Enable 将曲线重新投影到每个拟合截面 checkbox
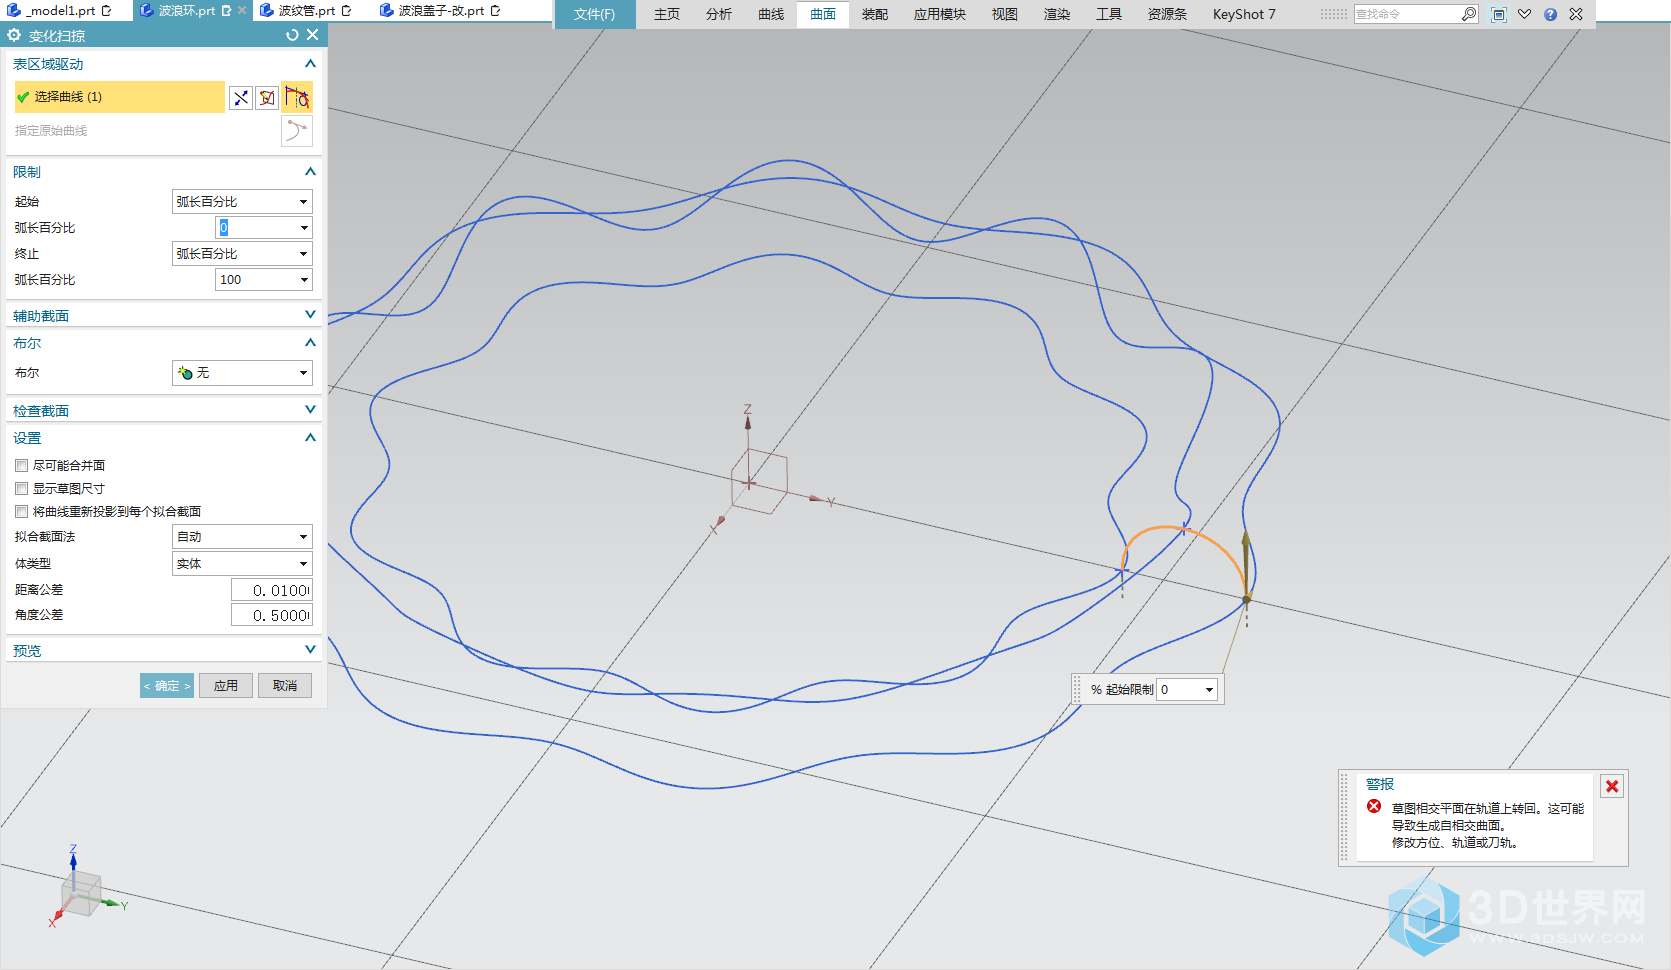Image resolution: width=1671 pixels, height=970 pixels. click(x=21, y=511)
